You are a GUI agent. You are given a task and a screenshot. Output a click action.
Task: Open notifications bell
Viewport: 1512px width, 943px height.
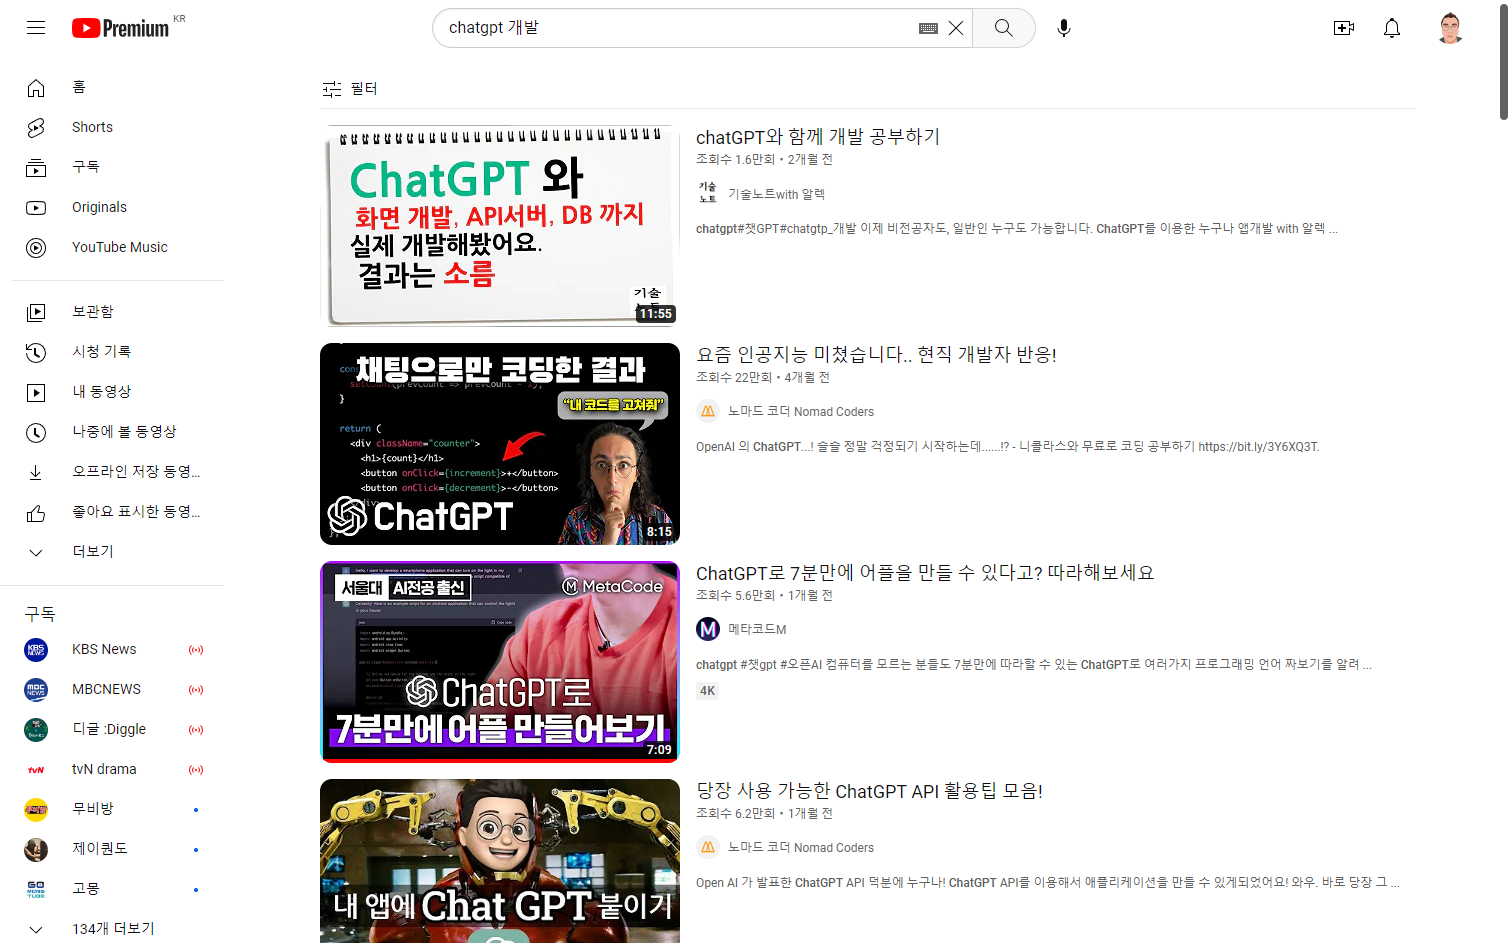(x=1392, y=28)
